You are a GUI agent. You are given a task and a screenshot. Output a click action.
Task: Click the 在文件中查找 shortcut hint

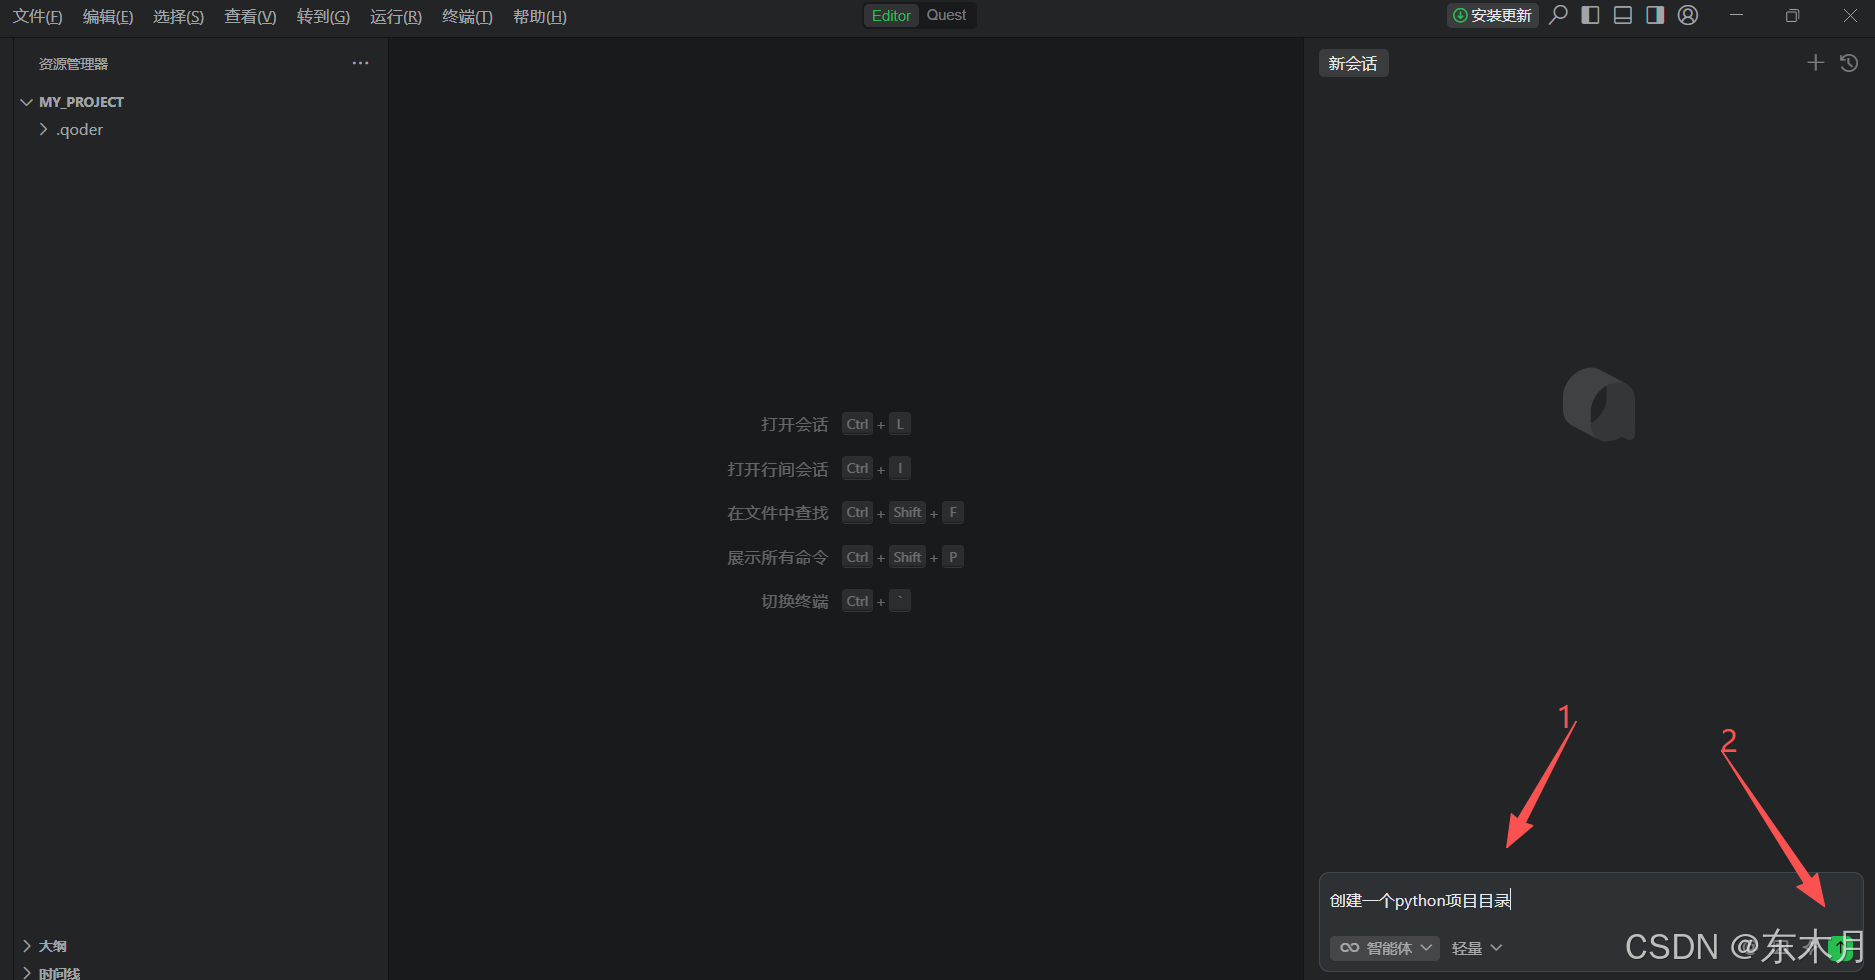[777, 513]
